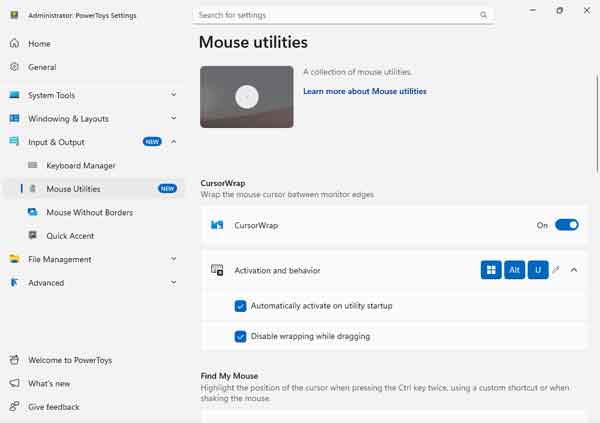Expand Windowing & Layouts section
This screenshot has height=423, width=600.
point(173,119)
